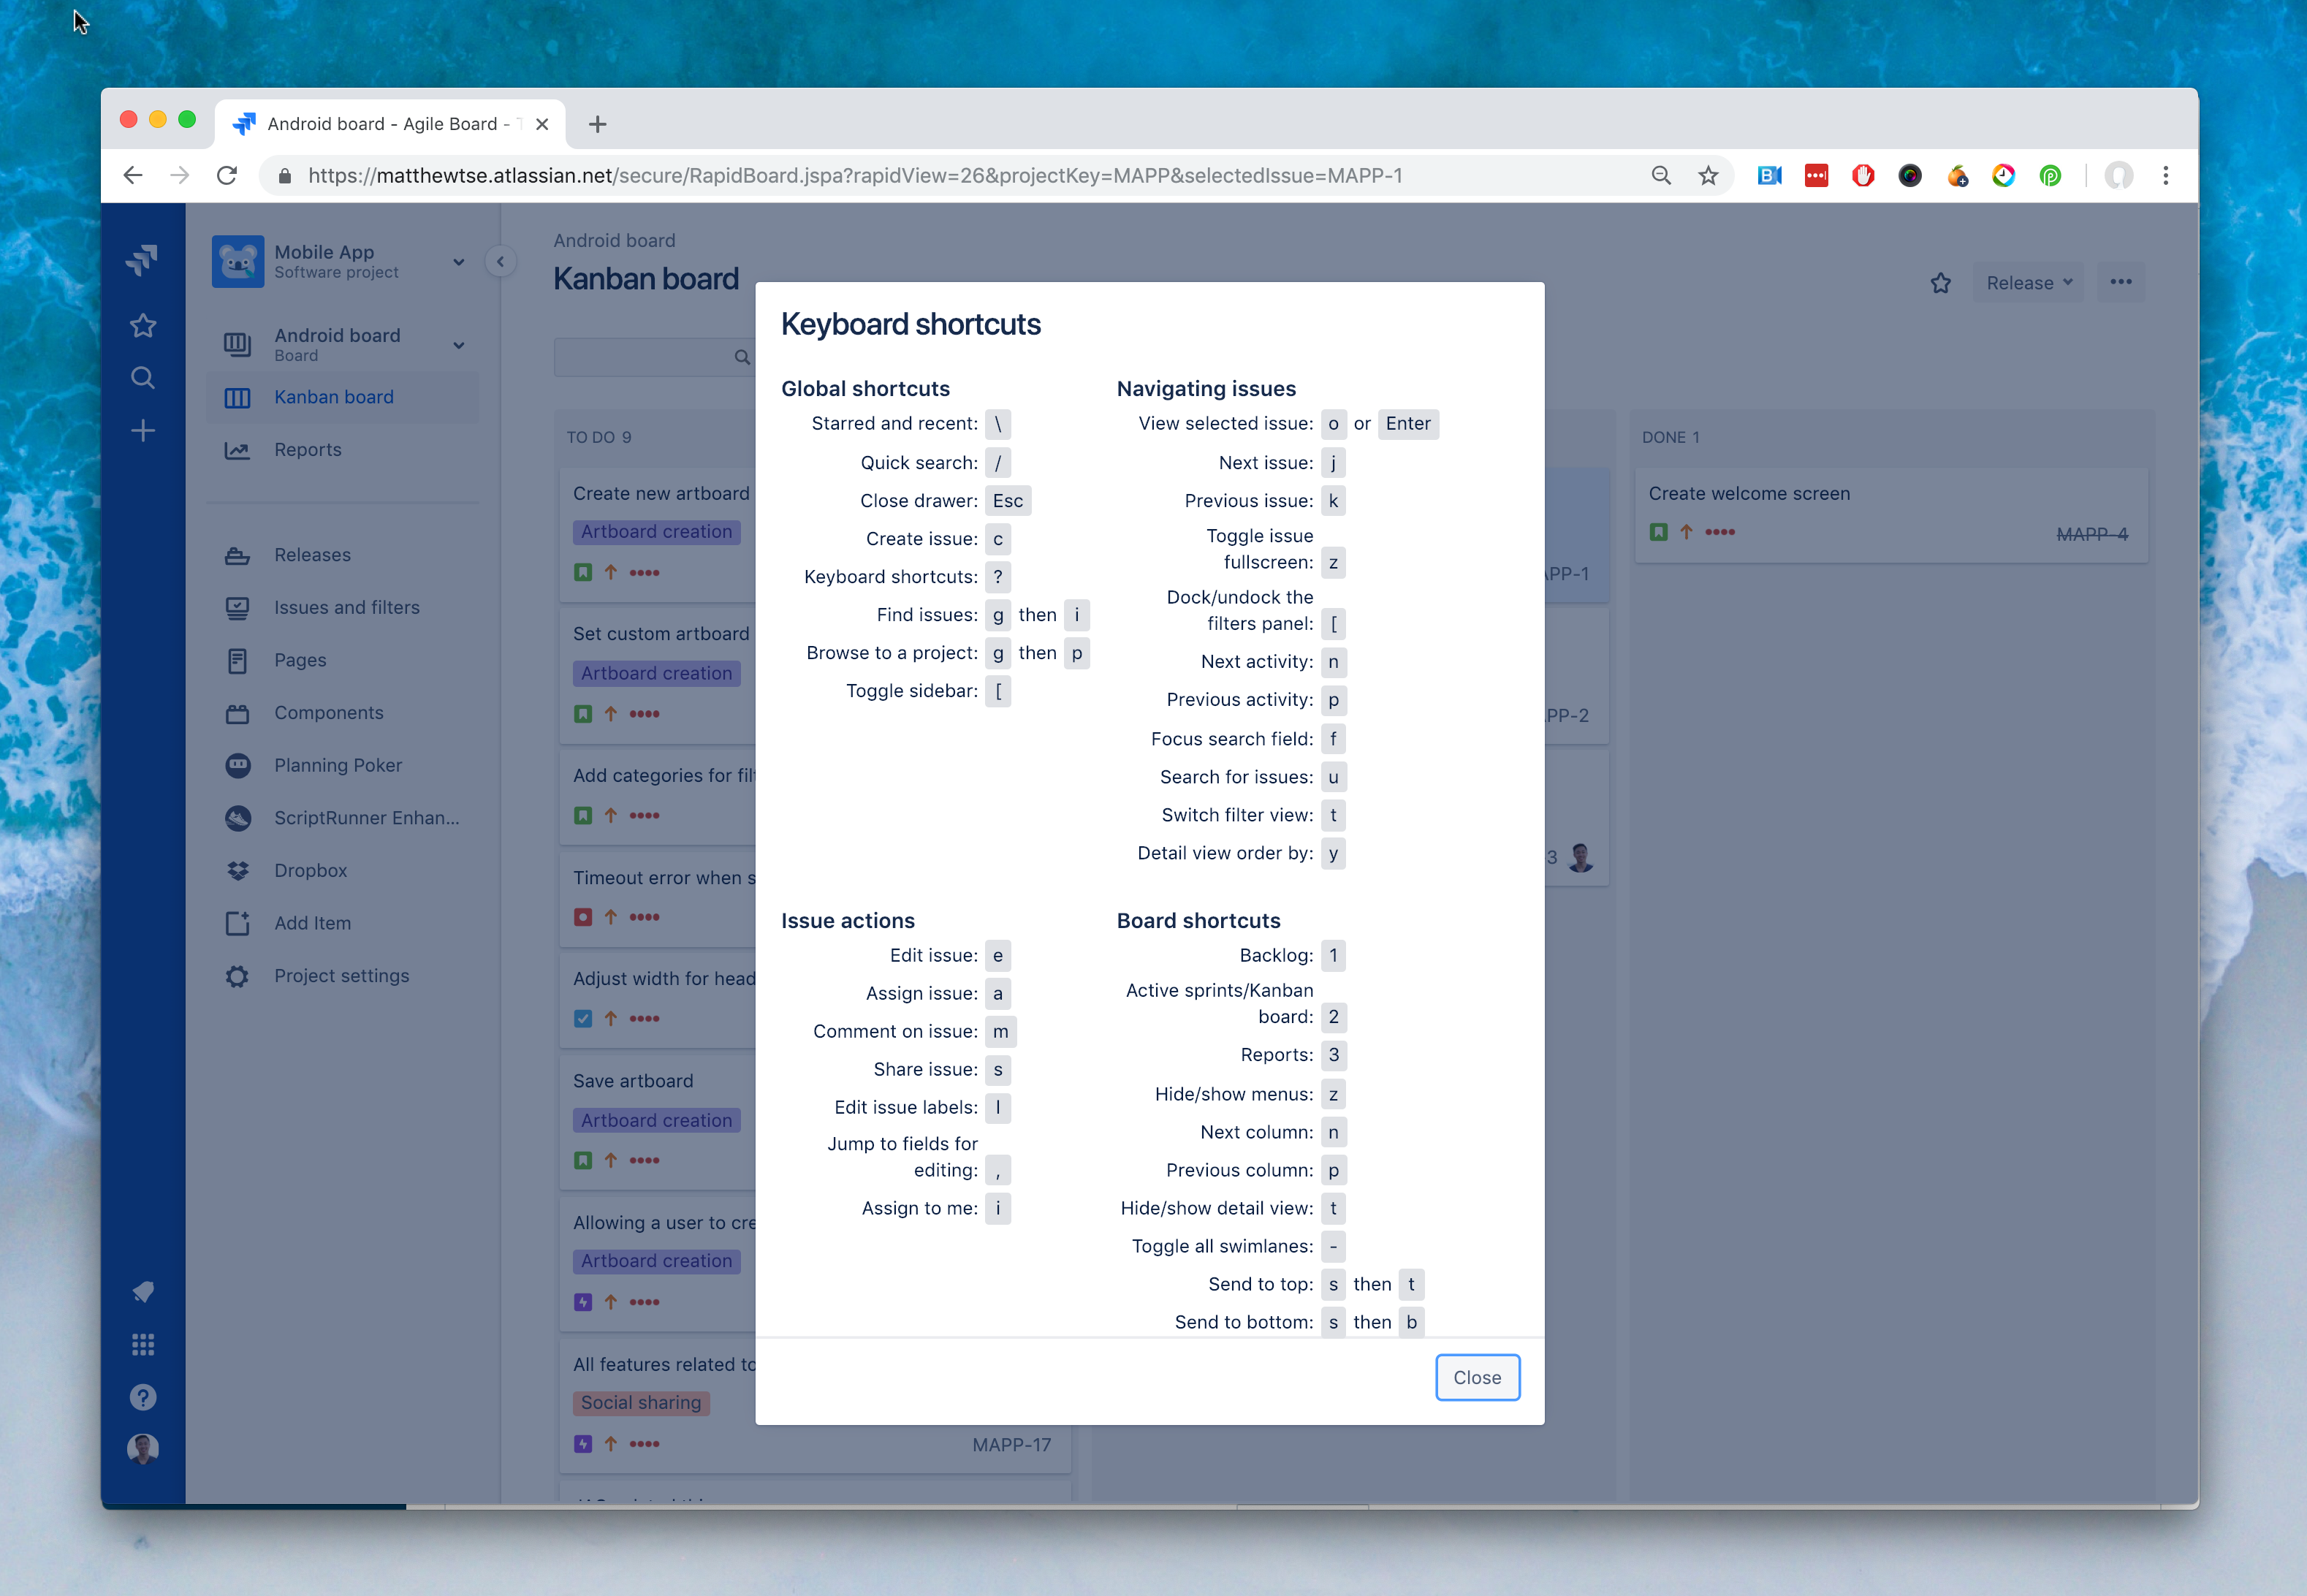This screenshot has height=1596, width=2307.
Task: Open Components in the sidebar
Action: [x=342, y=713]
